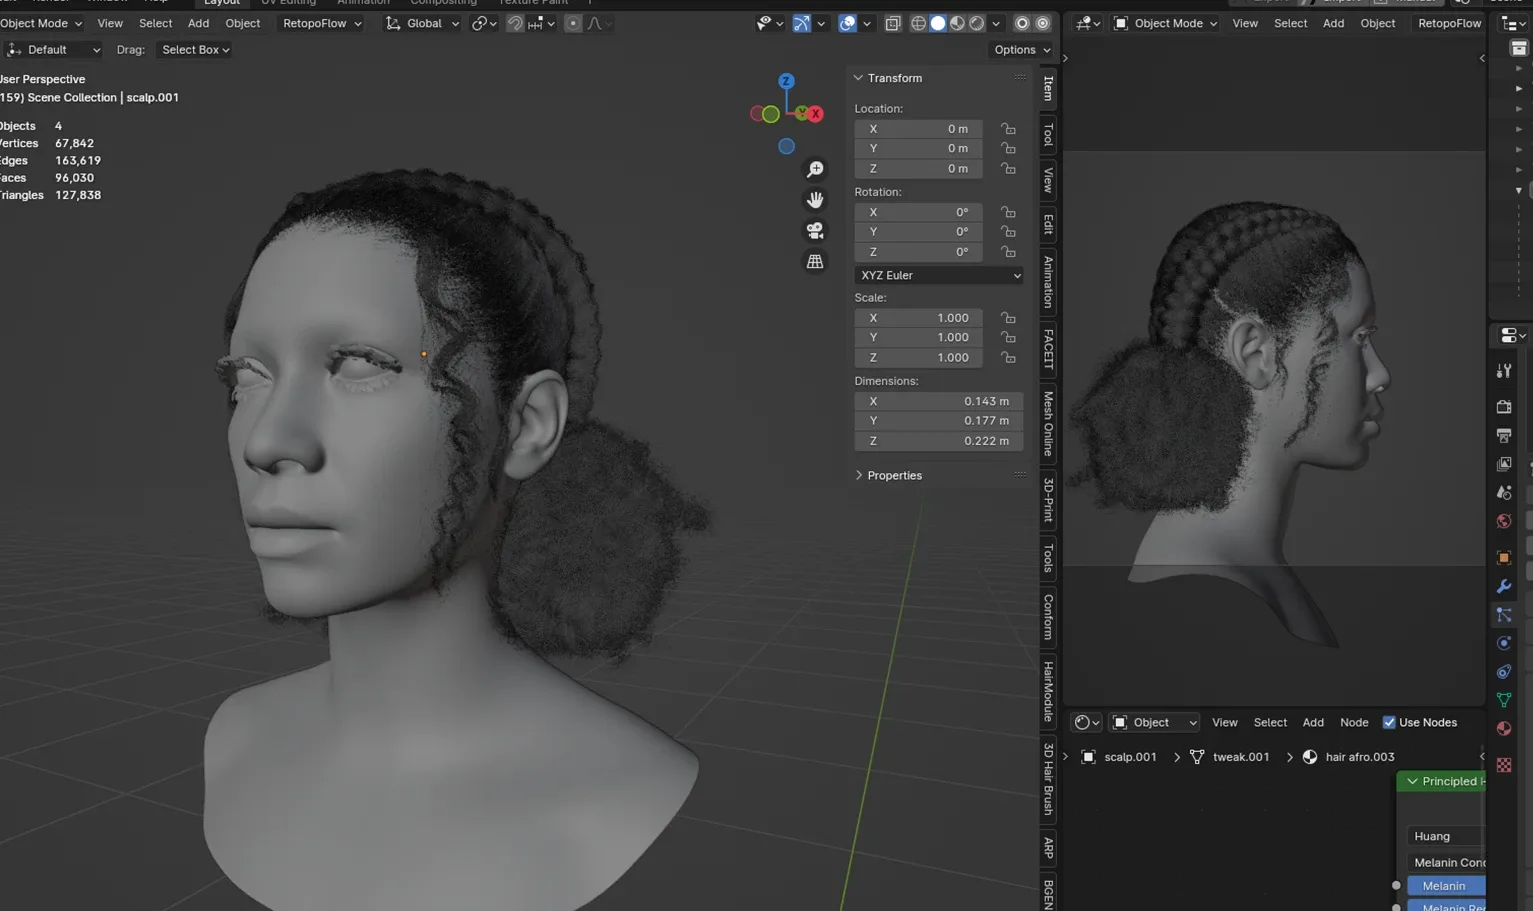Select the Material Properties sphere icon
This screenshot has height=911, width=1533.
coord(1504,728)
